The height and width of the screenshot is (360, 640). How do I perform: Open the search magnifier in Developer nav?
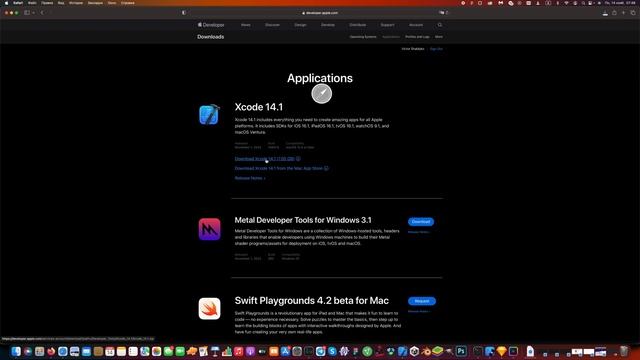coord(440,25)
